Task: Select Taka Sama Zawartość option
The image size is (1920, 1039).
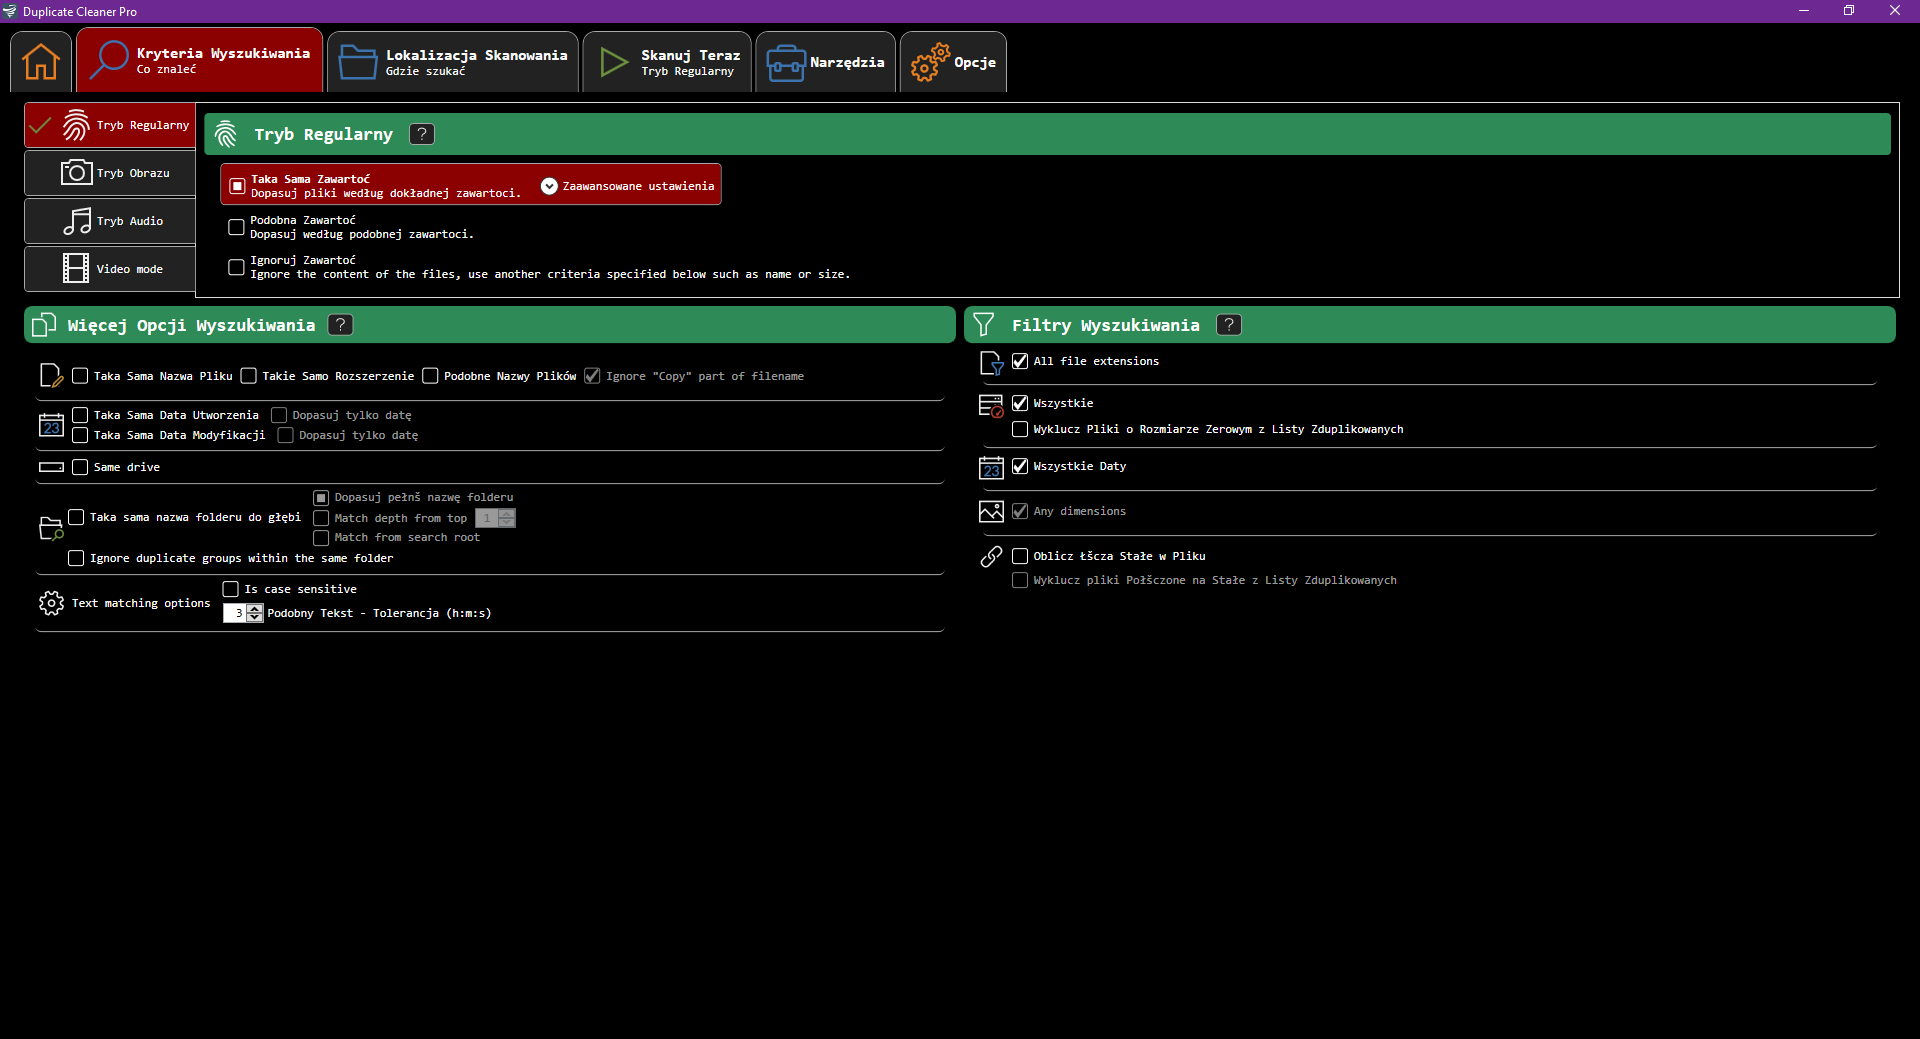Action: [238, 186]
